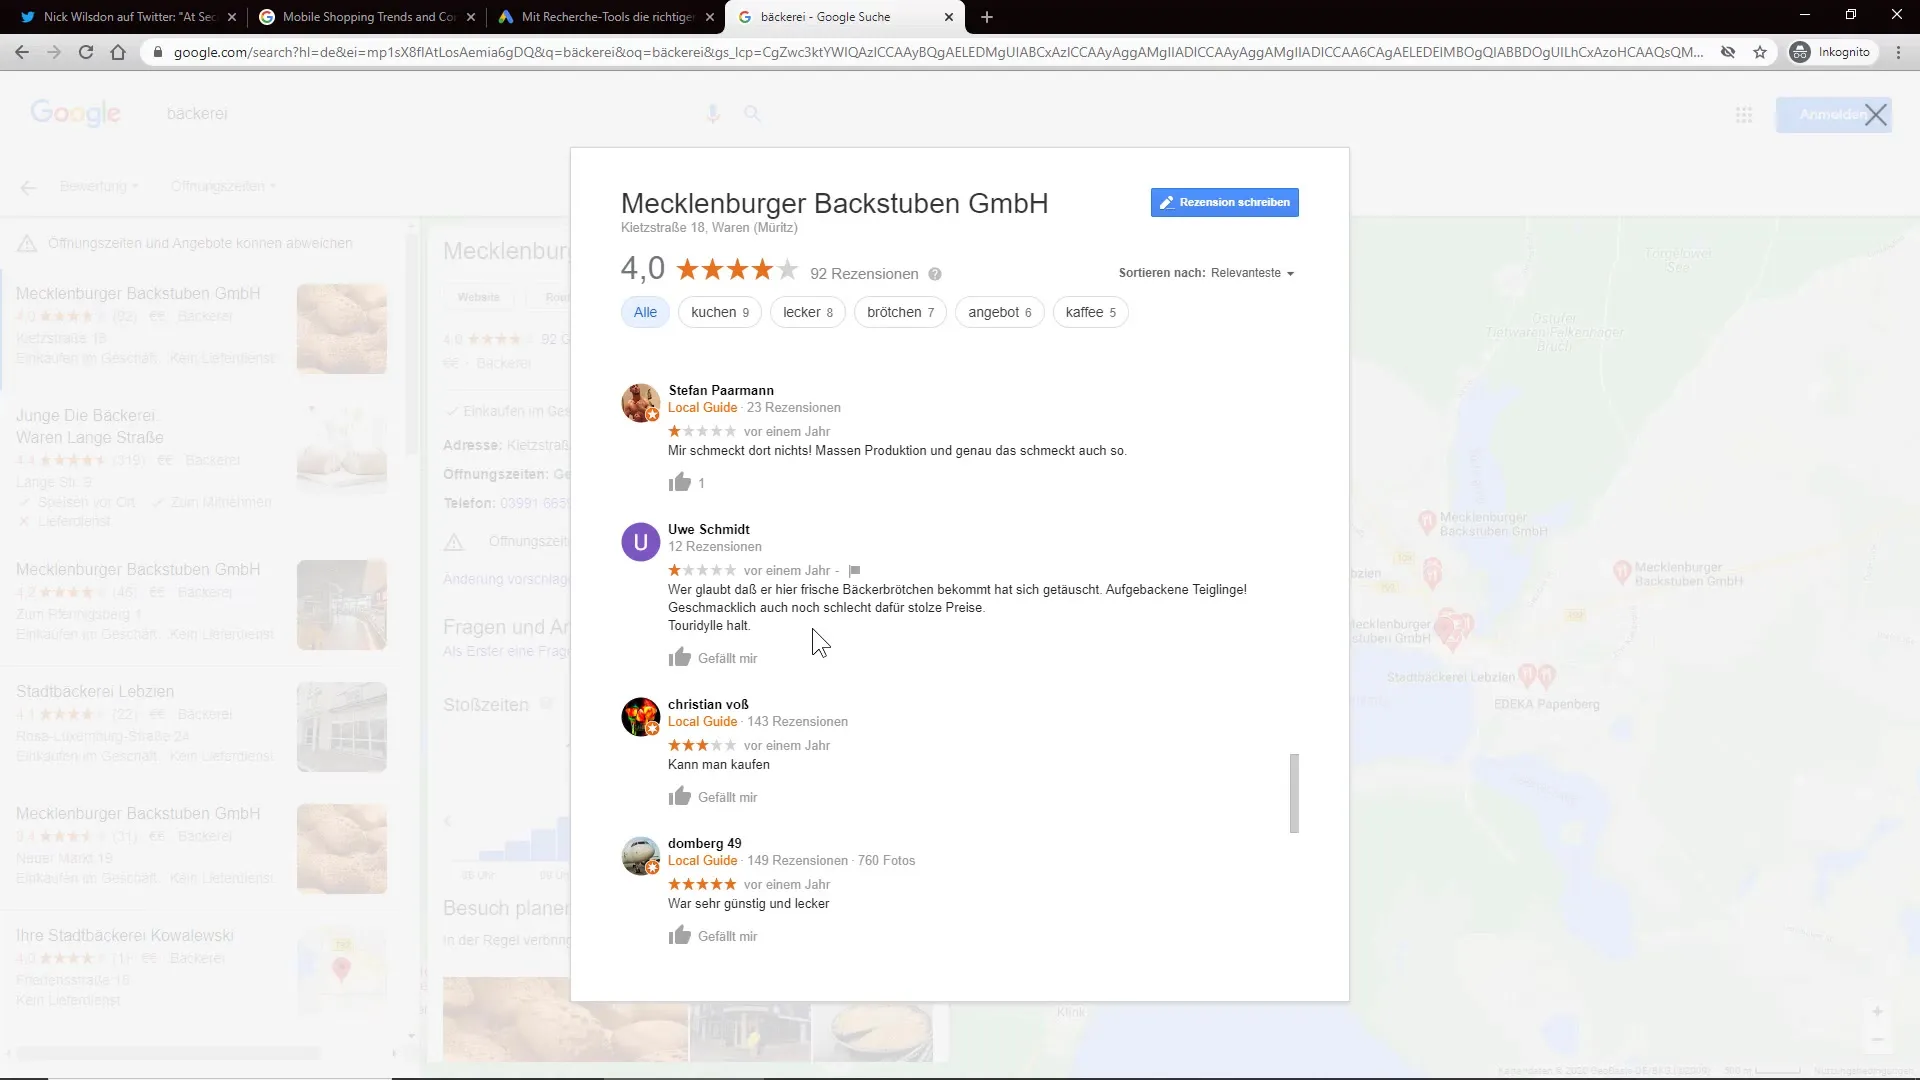Select Stadtbäckerei Lebzien result
The image size is (1920, 1080).
click(x=200, y=727)
